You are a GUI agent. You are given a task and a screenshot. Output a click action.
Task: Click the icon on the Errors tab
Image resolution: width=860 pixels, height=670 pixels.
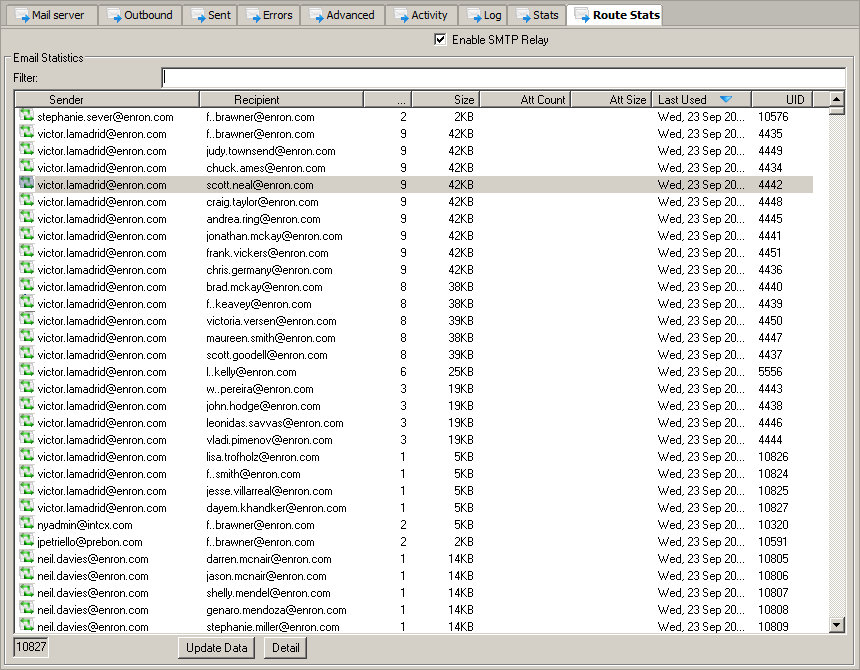[254, 15]
